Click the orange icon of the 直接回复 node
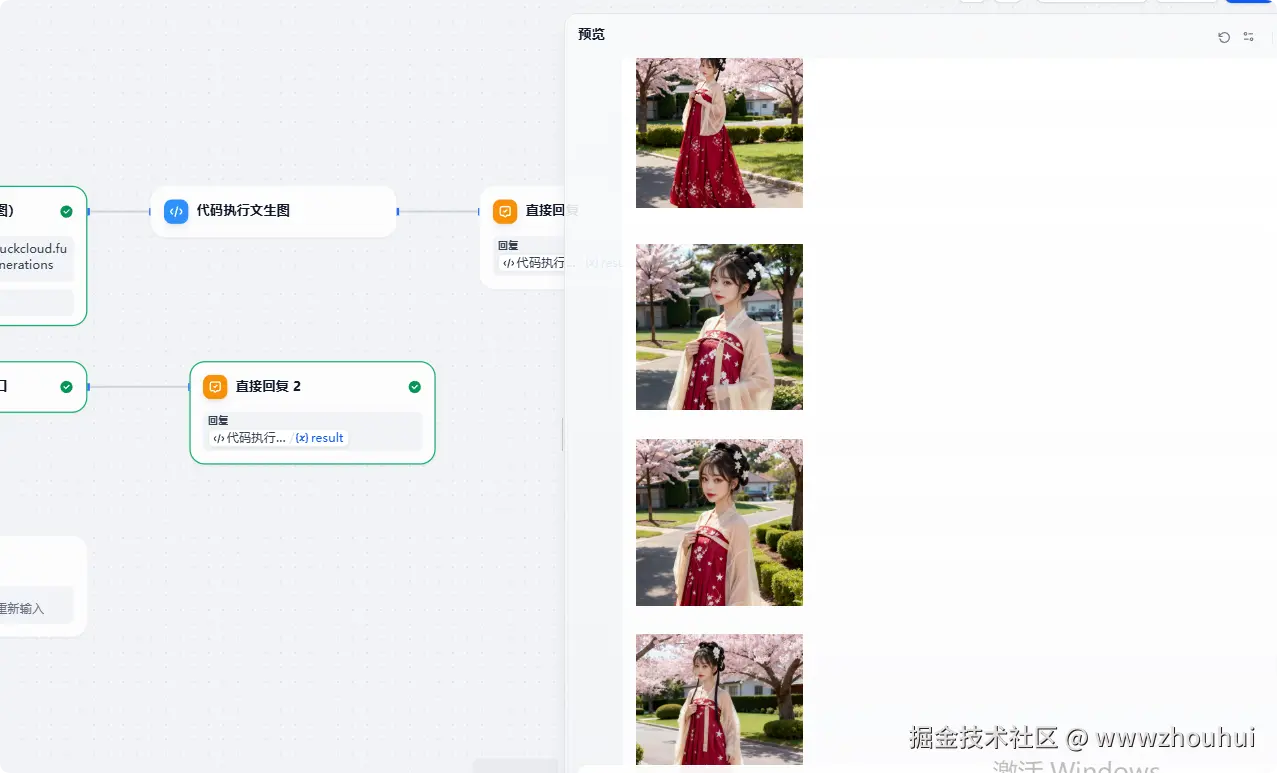Image resolution: width=1277 pixels, height=773 pixels. [505, 211]
